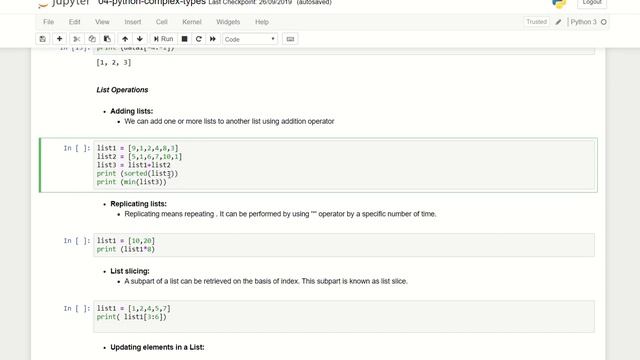Screen dimensions: 640x360
Task: Move the selected cell down
Action: [140, 39]
